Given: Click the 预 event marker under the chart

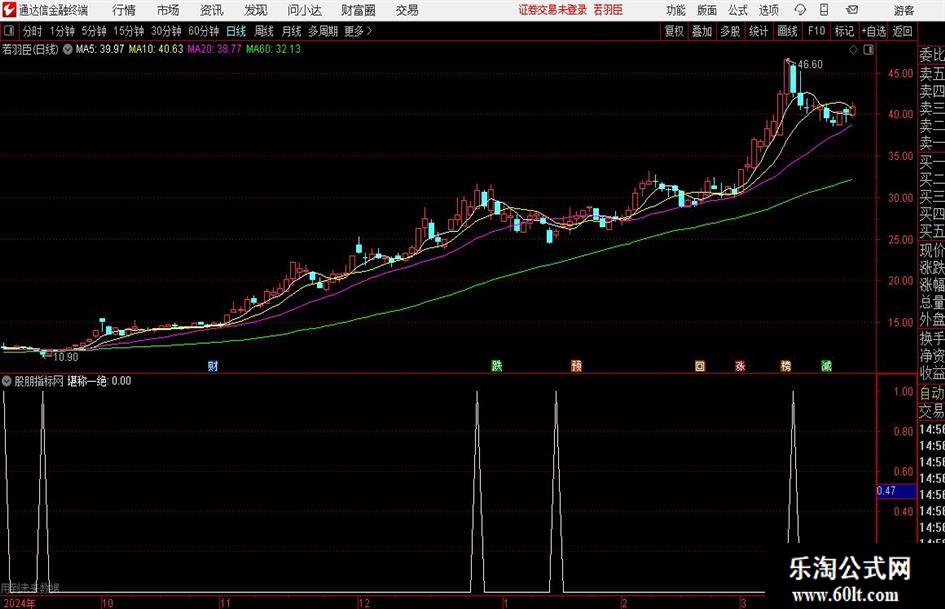Looking at the screenshot, I should [577, 365].
